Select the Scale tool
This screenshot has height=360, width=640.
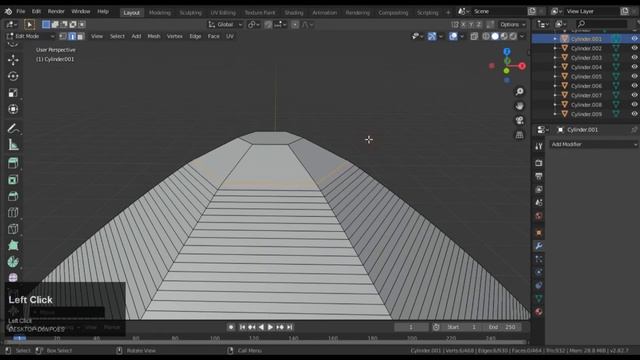click(13, 93)
